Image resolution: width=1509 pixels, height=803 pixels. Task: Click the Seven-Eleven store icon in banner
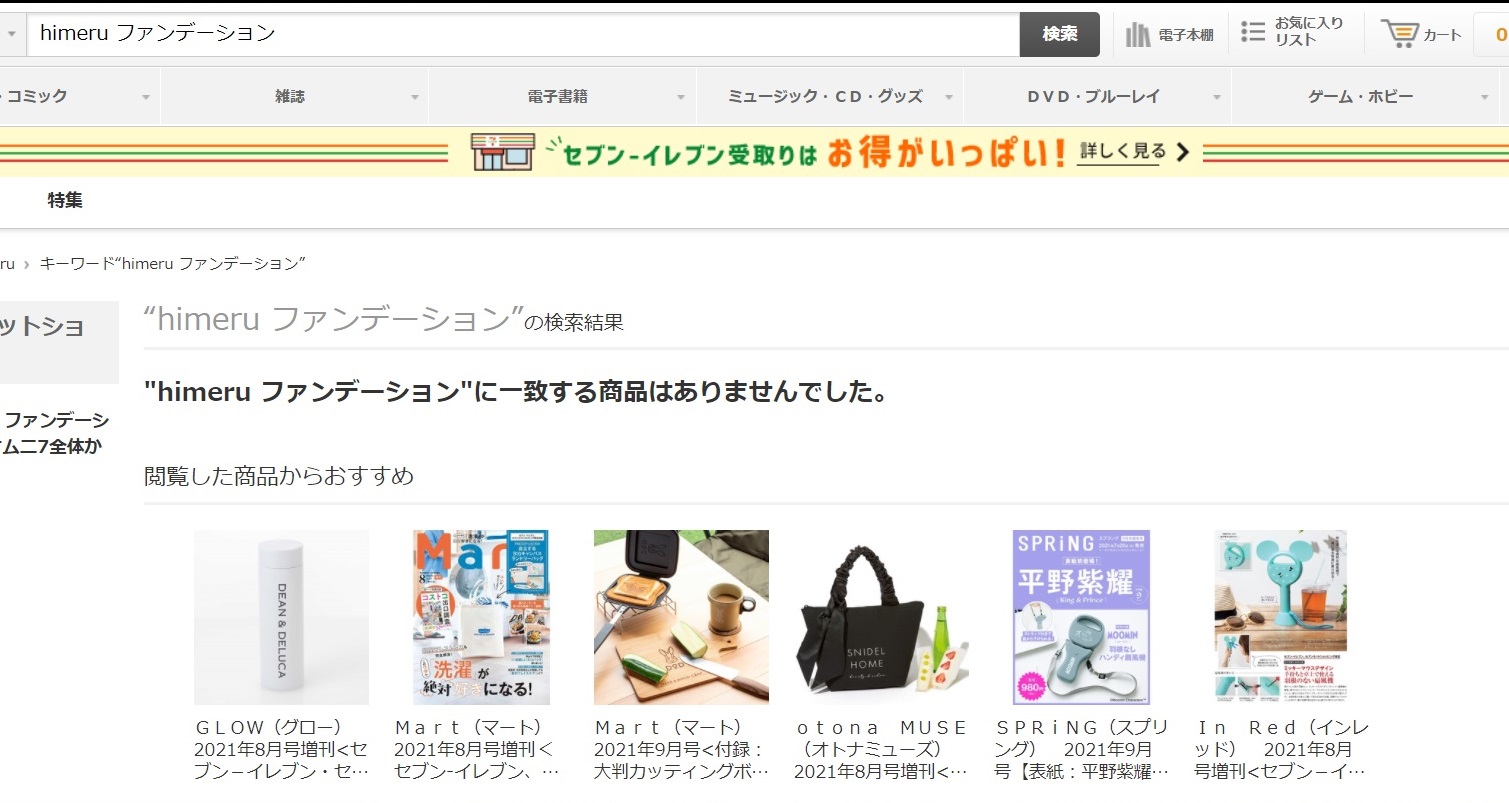pos(501,153)
